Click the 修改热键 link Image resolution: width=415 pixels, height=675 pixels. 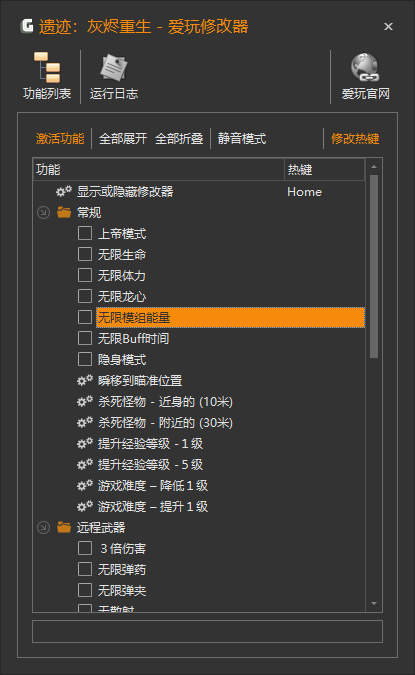[x=355, y=139]
